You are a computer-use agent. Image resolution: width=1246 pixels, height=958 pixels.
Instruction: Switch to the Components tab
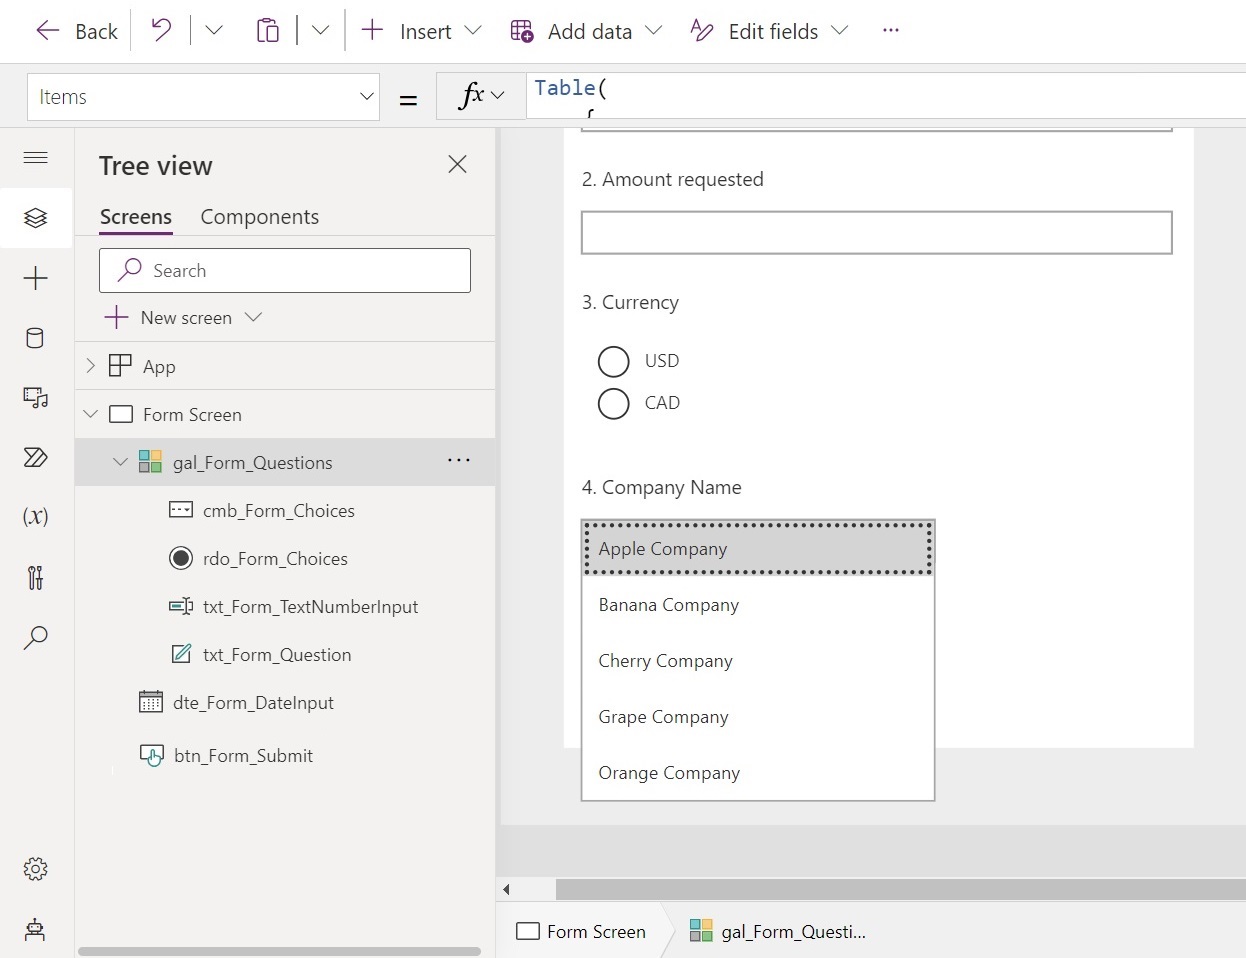click(259, 216)
